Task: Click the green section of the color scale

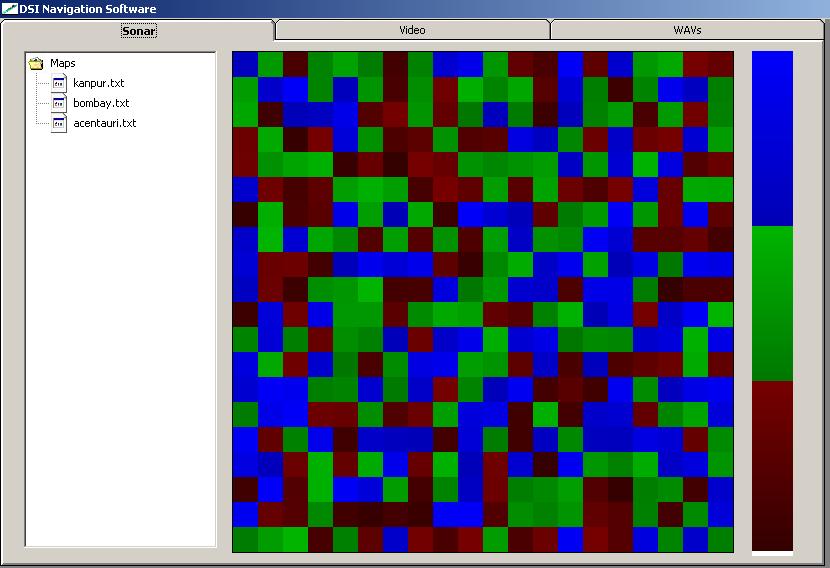Action: click(x=772, y=303)
